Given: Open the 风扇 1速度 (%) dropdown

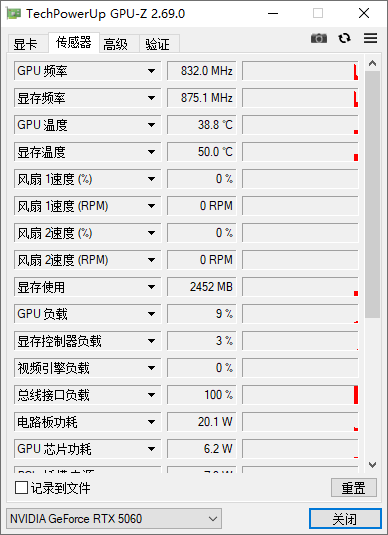Looking at the screenshot, I should [151, 179].
